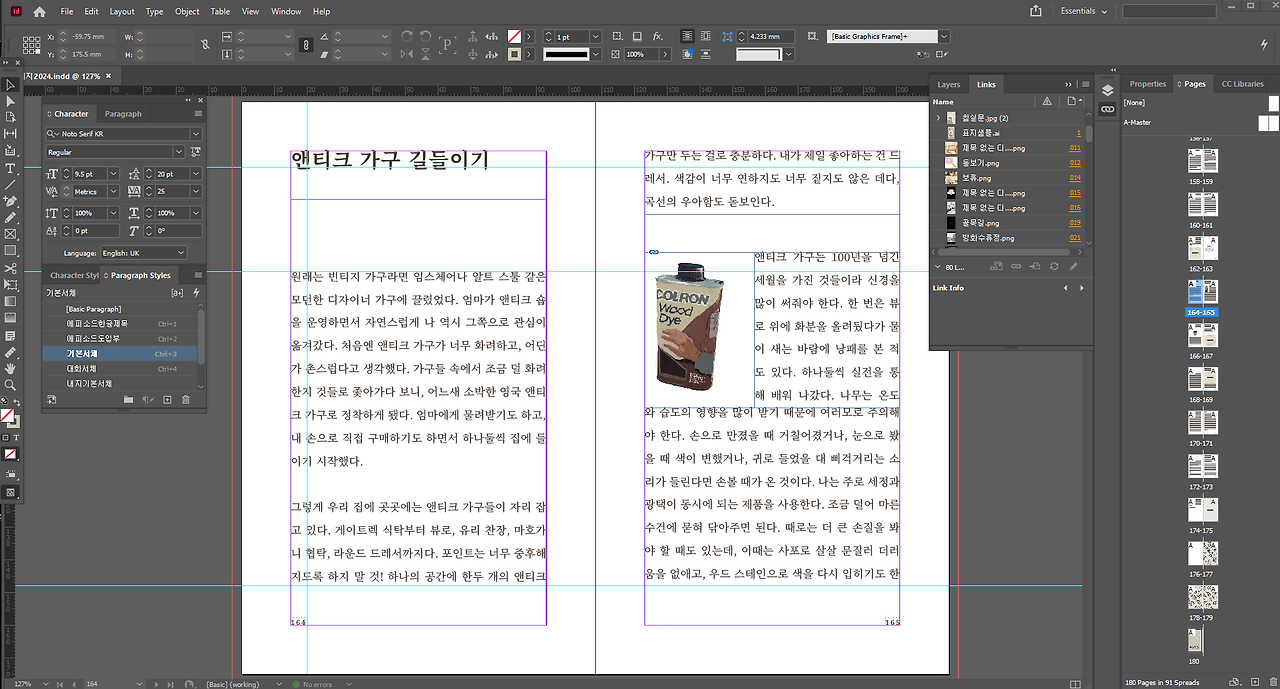Select the Type tool in toolbox
Image resolution: width=1280 pixels, height=689 pixels.
(x=10, y=168)
